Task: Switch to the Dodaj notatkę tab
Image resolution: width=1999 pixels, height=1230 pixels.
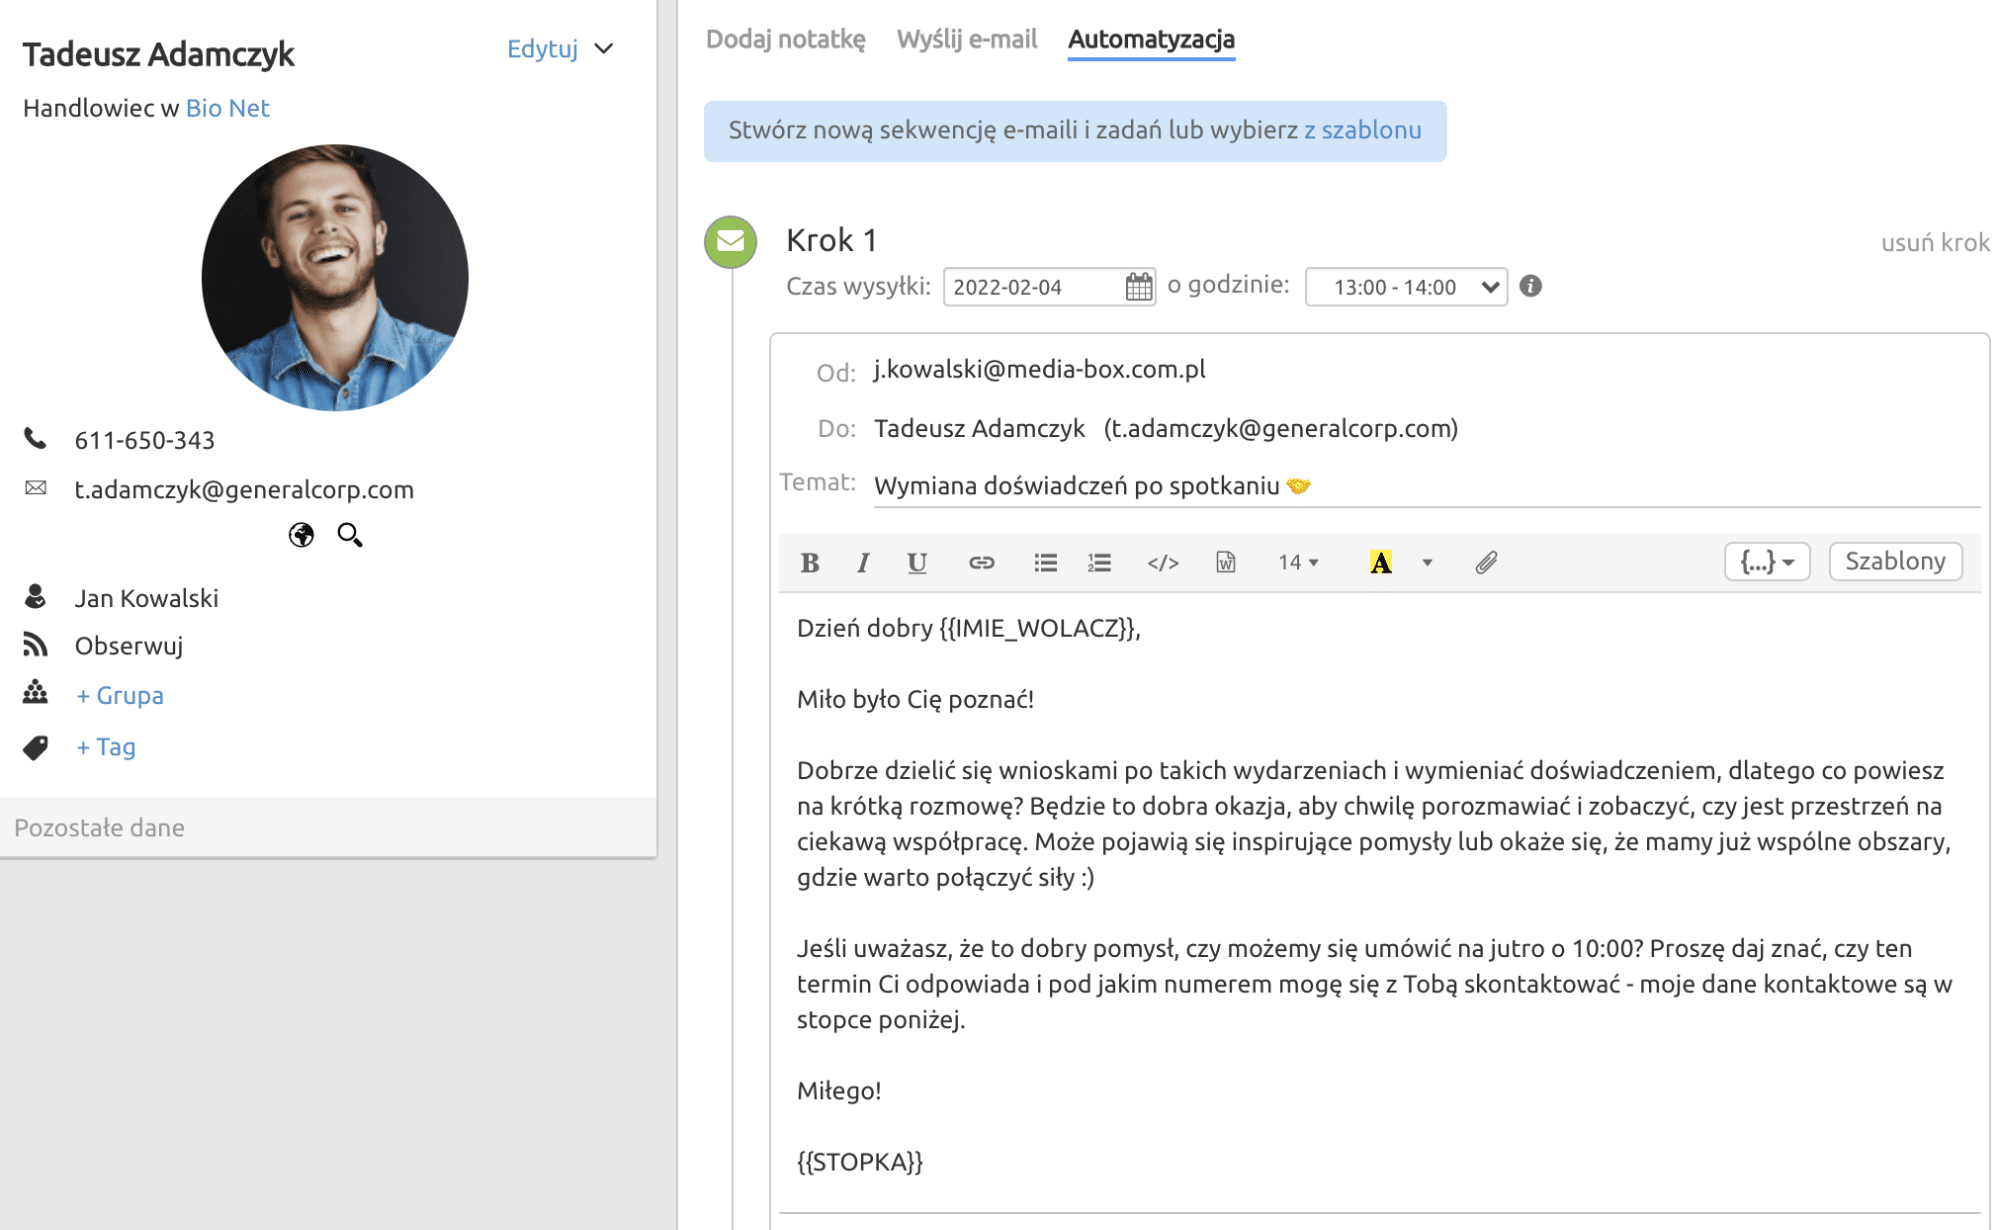Action: point(787,39)
